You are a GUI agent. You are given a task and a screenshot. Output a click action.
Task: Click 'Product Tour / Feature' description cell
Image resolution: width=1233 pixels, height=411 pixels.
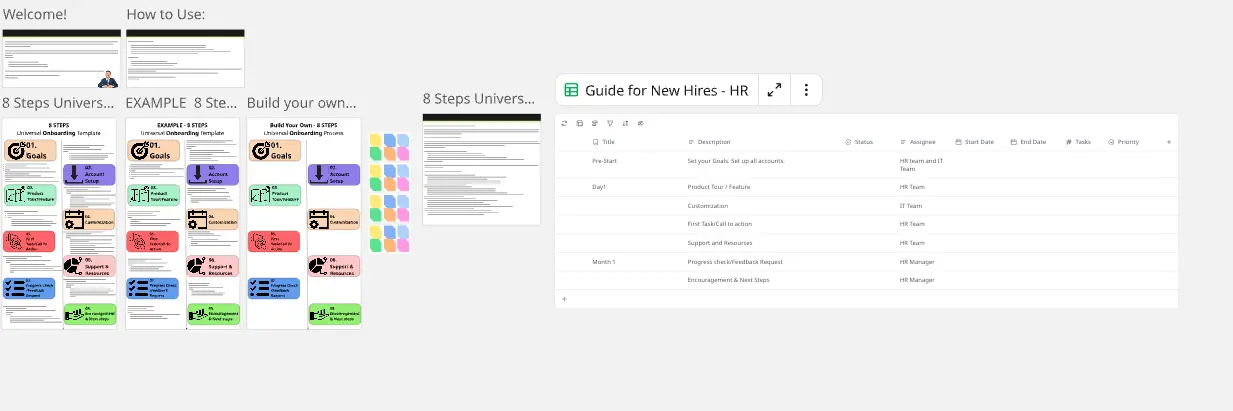click(x=719, y=187)
